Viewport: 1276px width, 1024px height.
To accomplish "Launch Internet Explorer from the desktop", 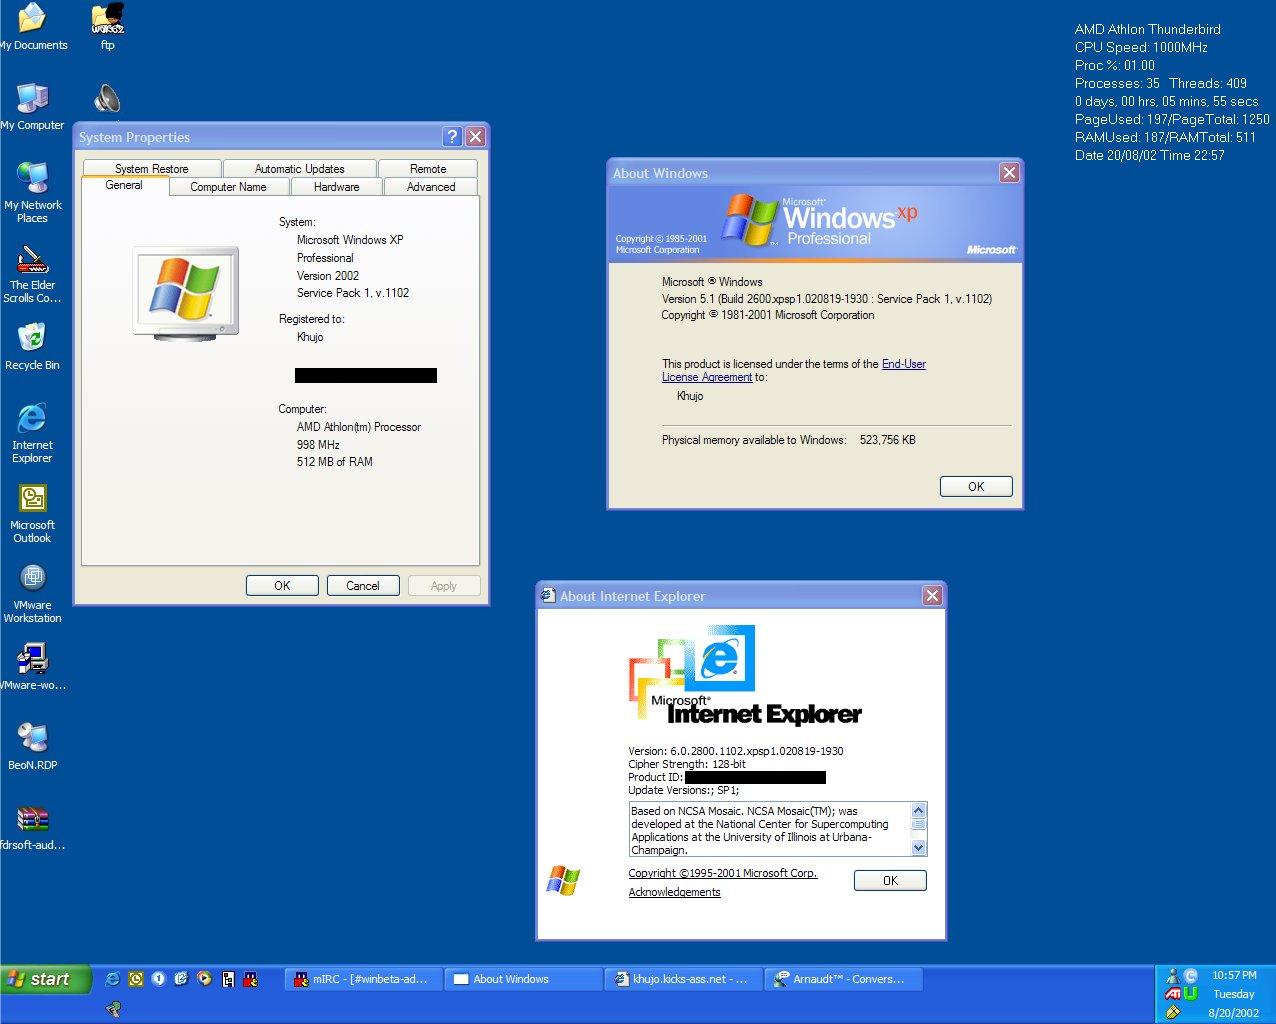I will pos(32,433).
